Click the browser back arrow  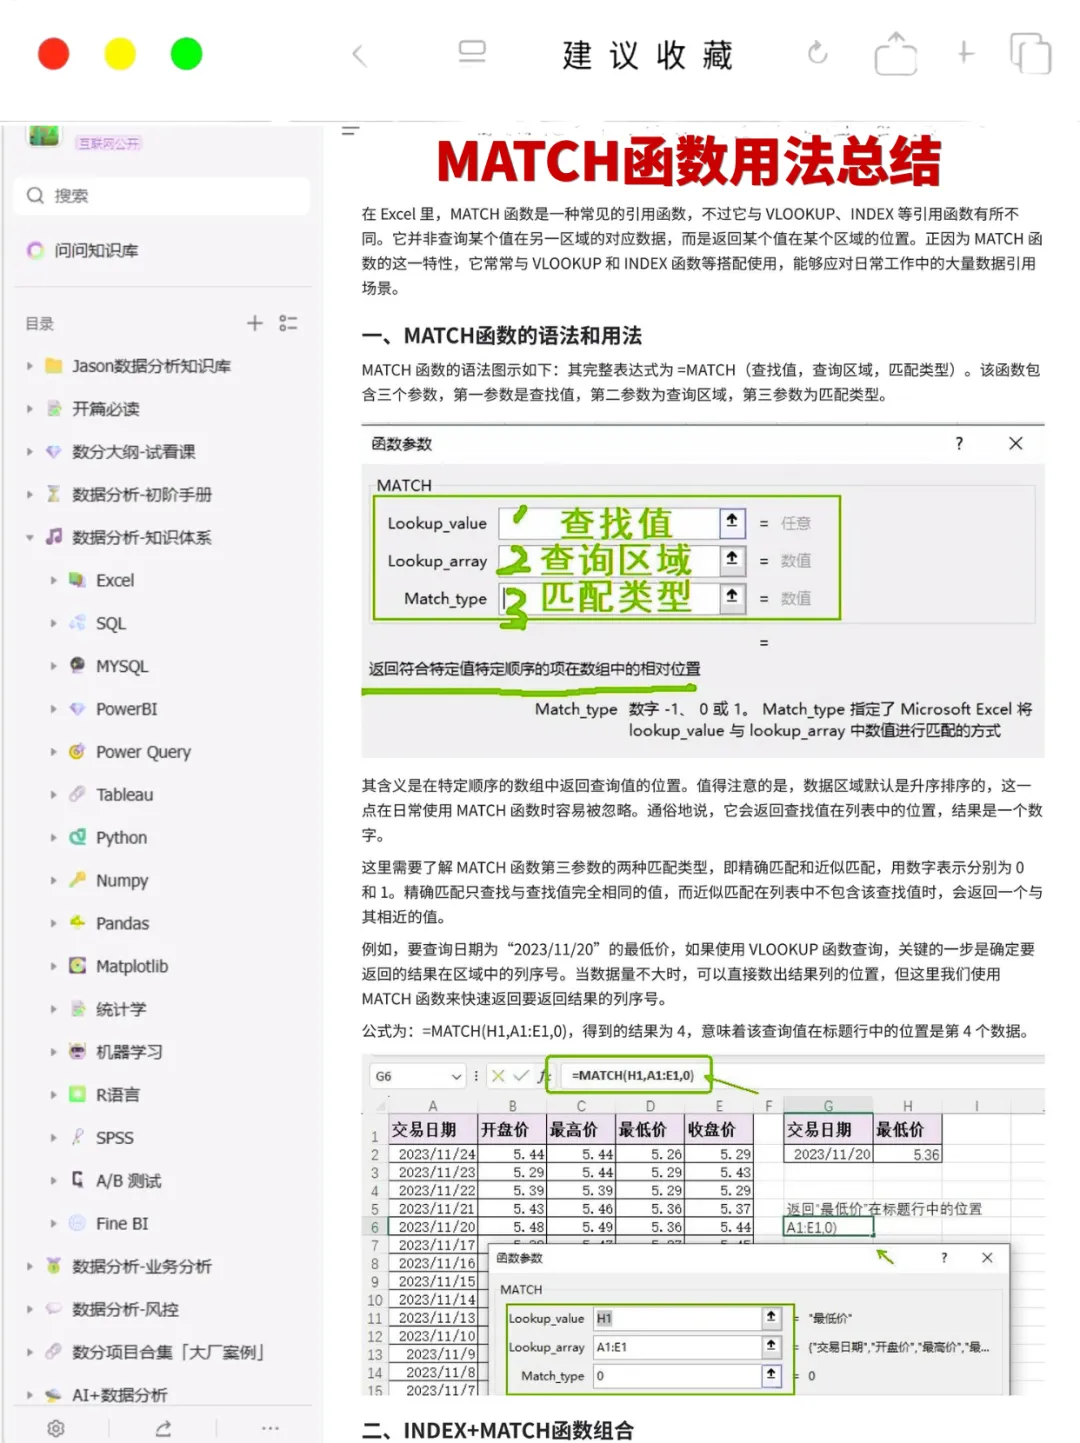click(359, 55)
